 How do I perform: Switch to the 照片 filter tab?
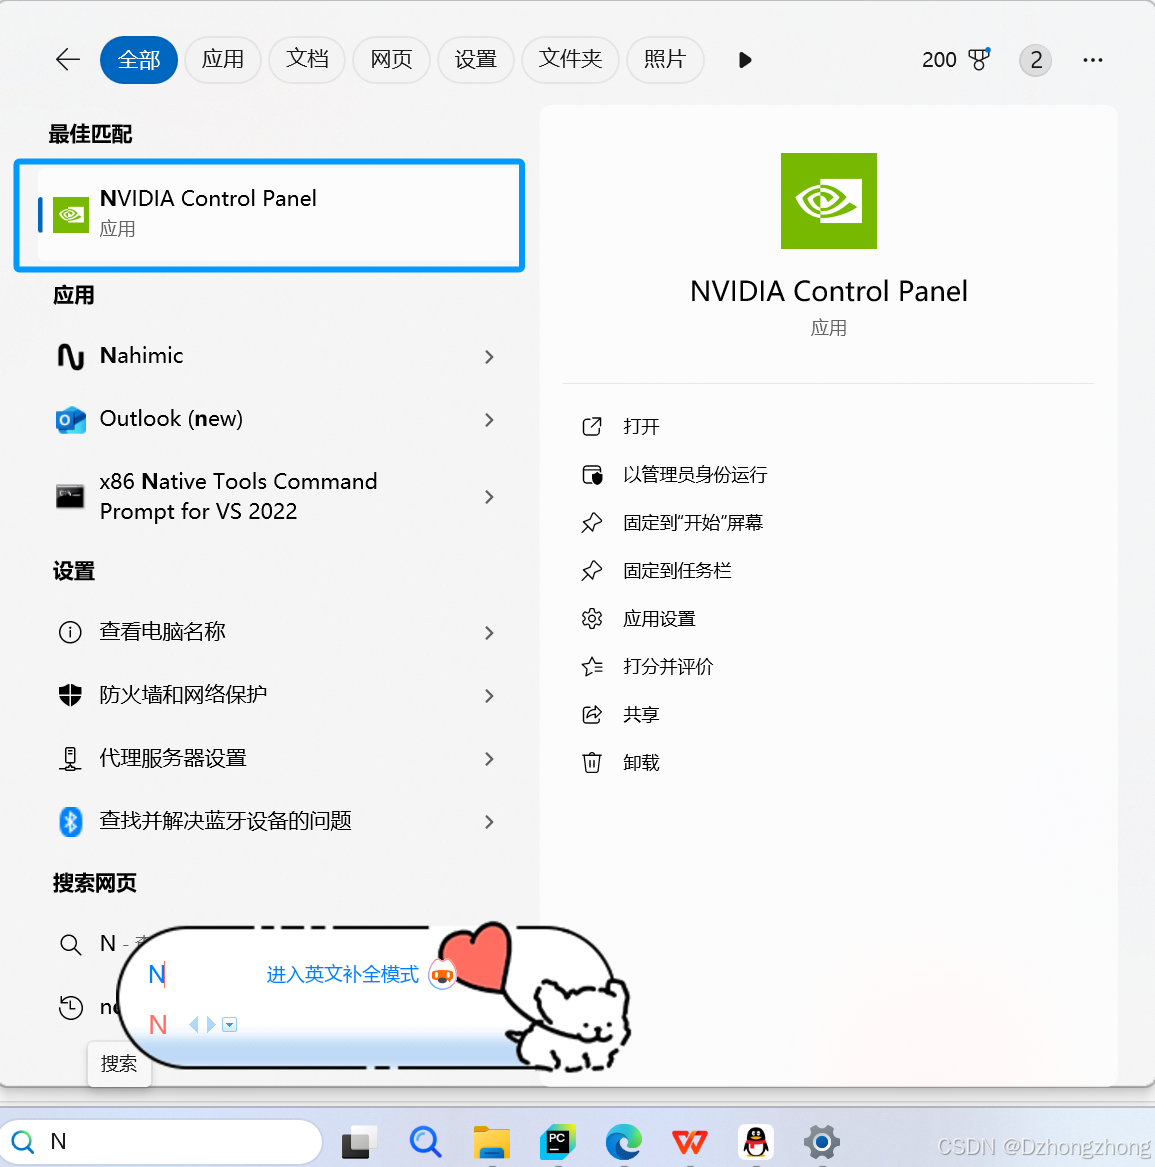click(665, 60)
